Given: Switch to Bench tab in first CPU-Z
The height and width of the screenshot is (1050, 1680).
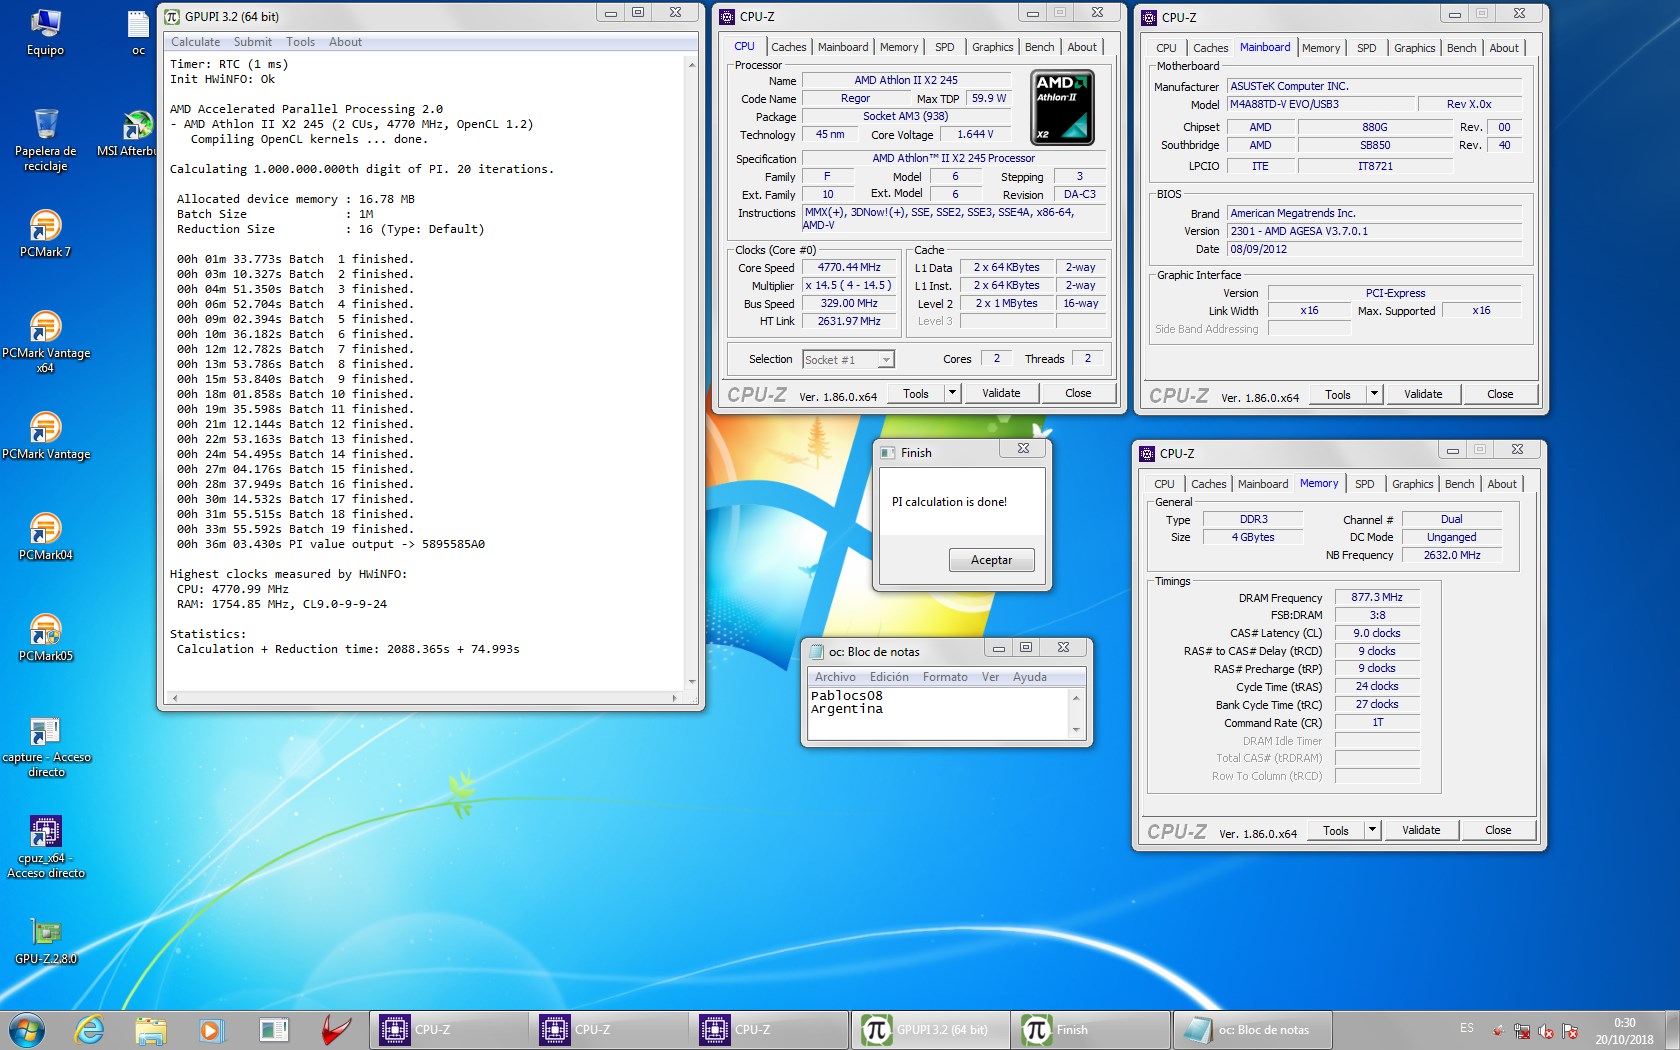Looking at the screenshot, I should (1039, 47).
